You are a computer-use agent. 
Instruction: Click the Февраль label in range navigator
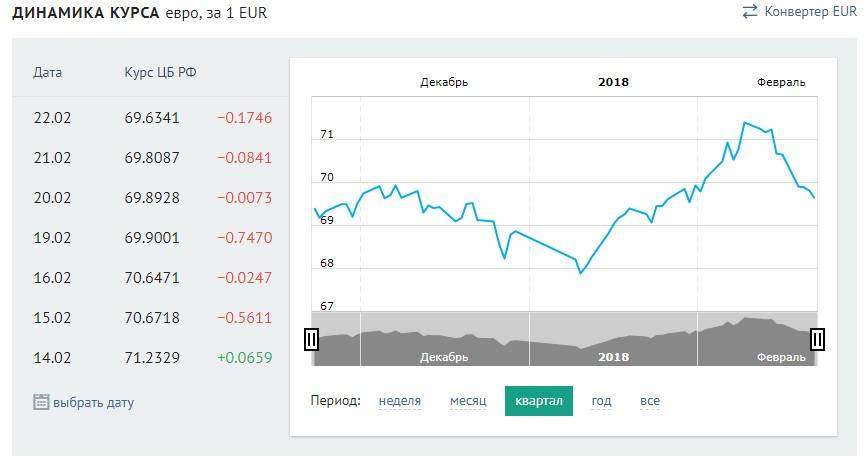pyautogui.click(x=781, y=357)
